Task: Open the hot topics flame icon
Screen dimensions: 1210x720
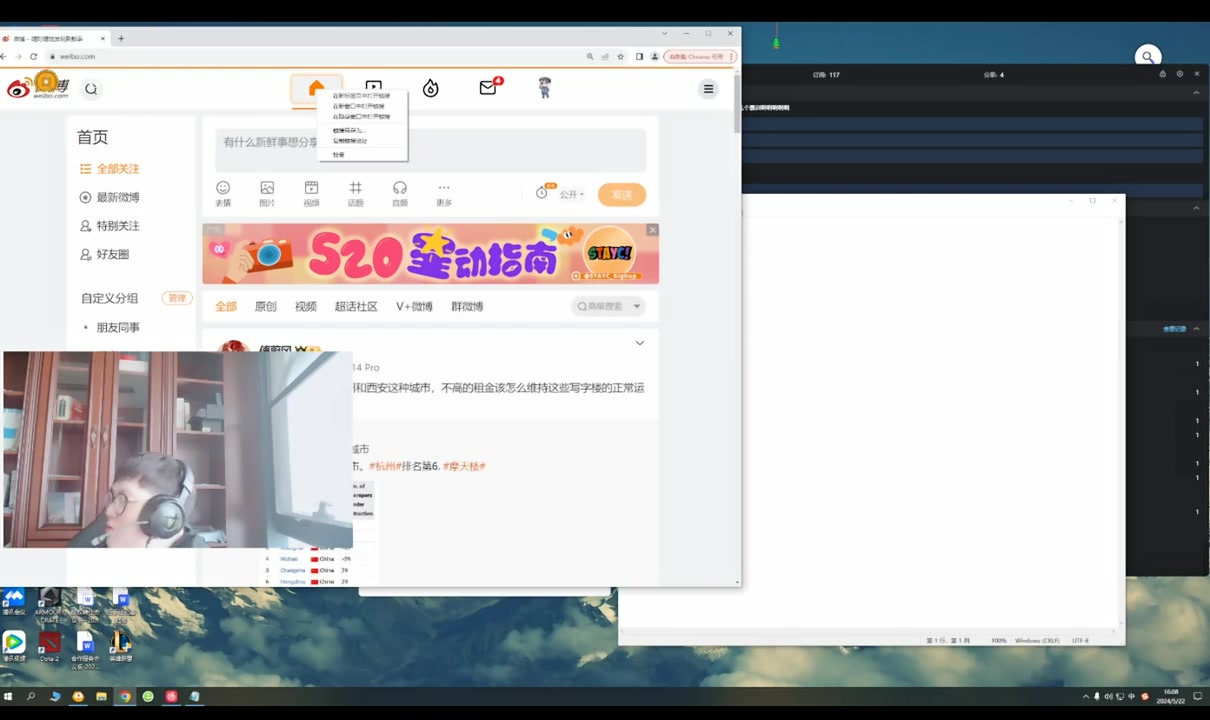Action: pos(430,88)
